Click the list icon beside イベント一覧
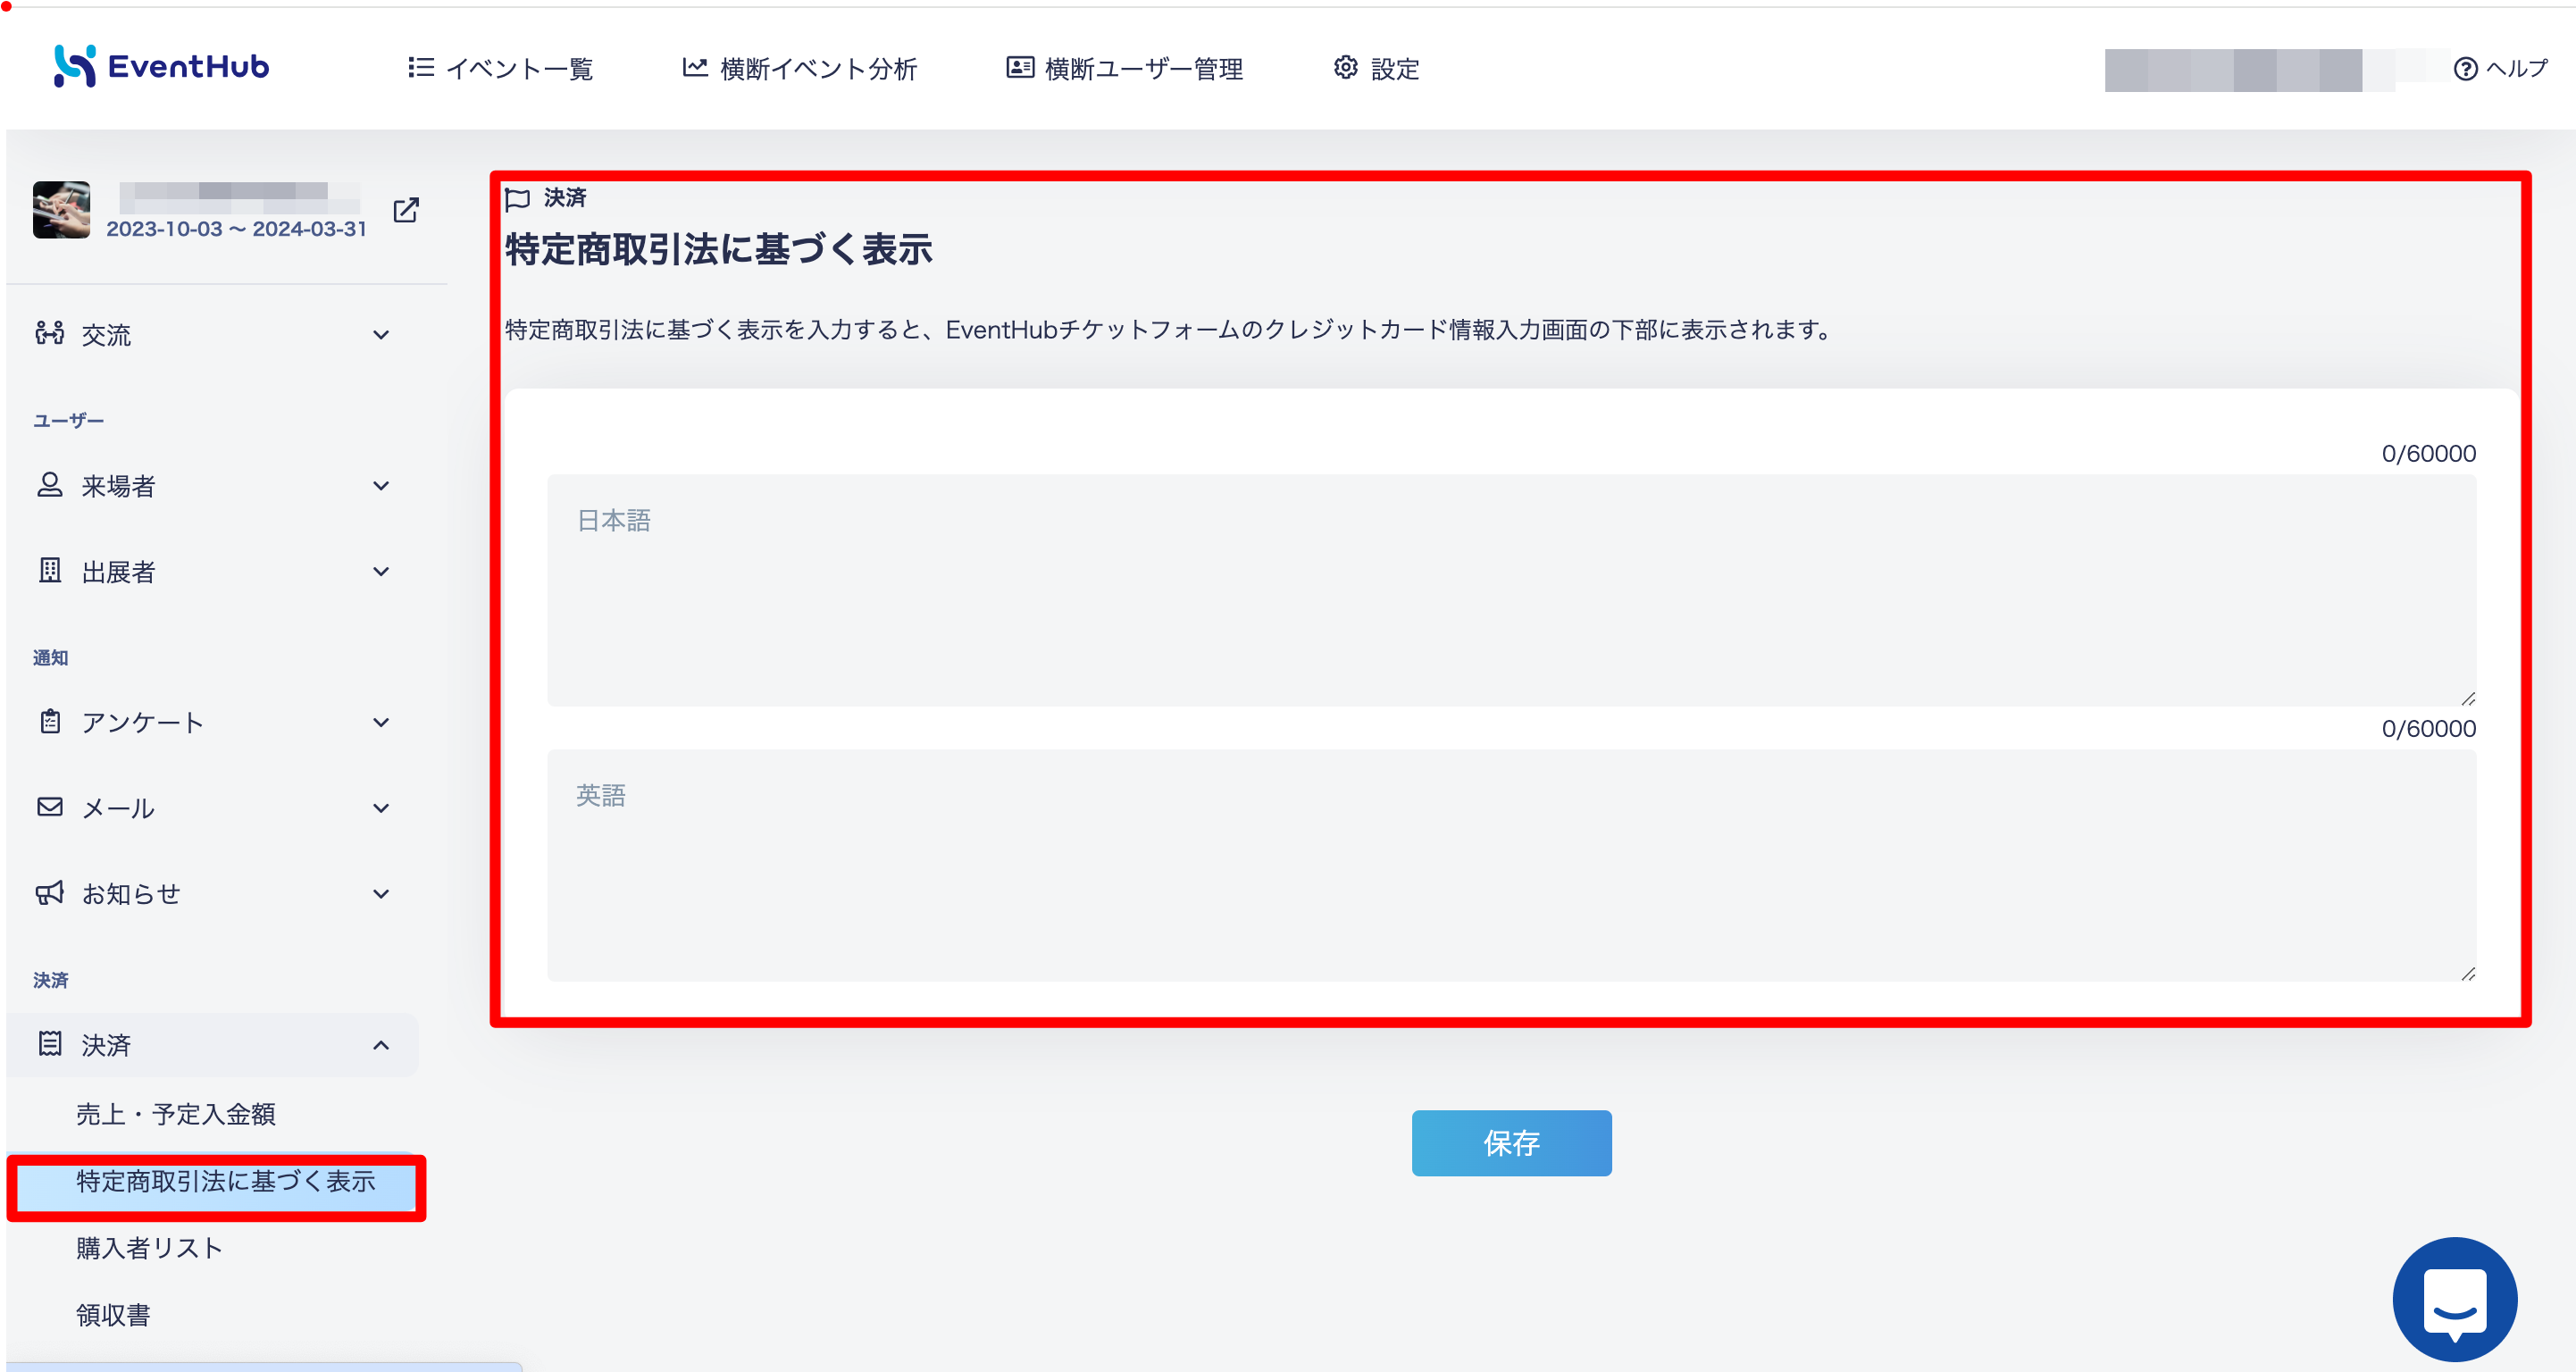The height and width of the screenshot is (1372, 2576). (420, 67)
